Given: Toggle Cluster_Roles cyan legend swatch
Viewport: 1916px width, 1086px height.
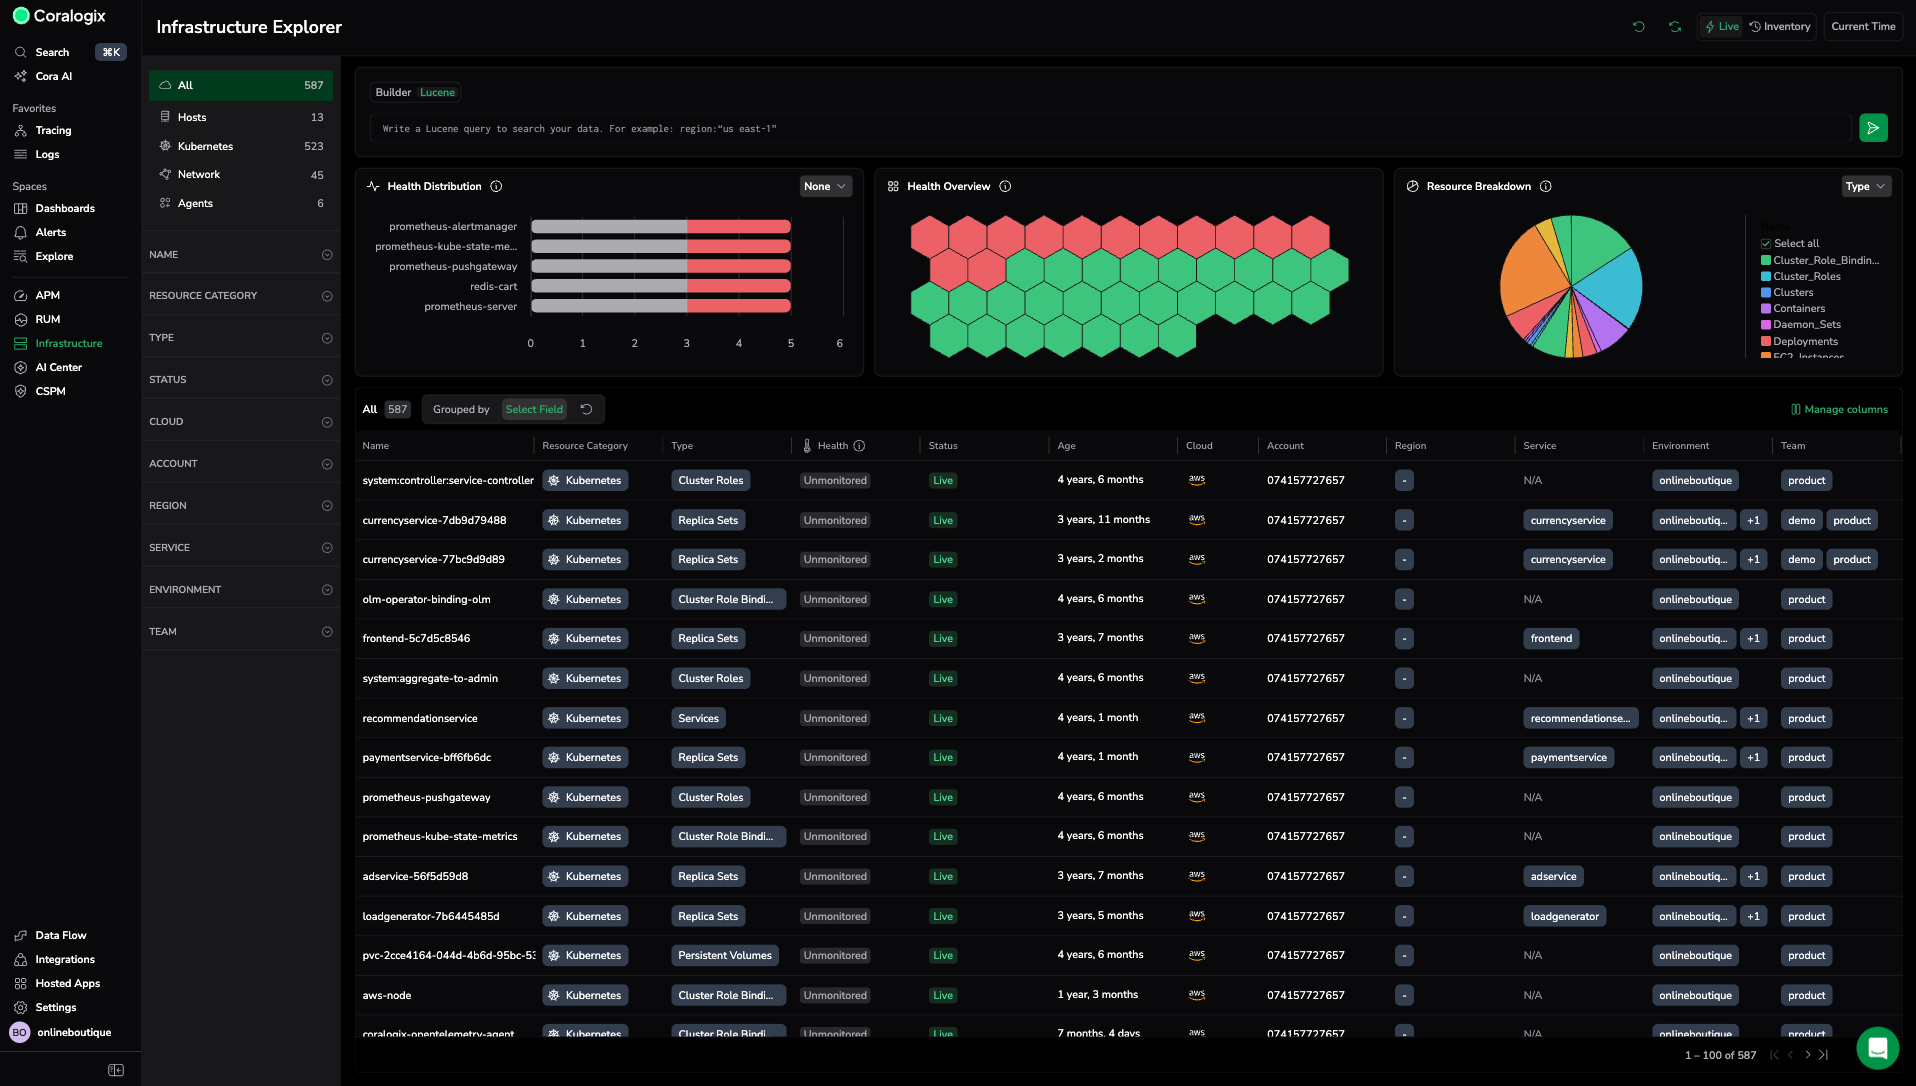Looking at the screenshot, I should [1766, 277].
